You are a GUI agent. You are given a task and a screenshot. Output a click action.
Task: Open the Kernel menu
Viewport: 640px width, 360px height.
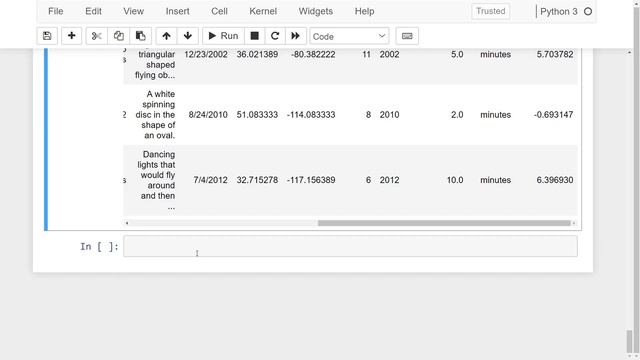(x=263, y=11)
